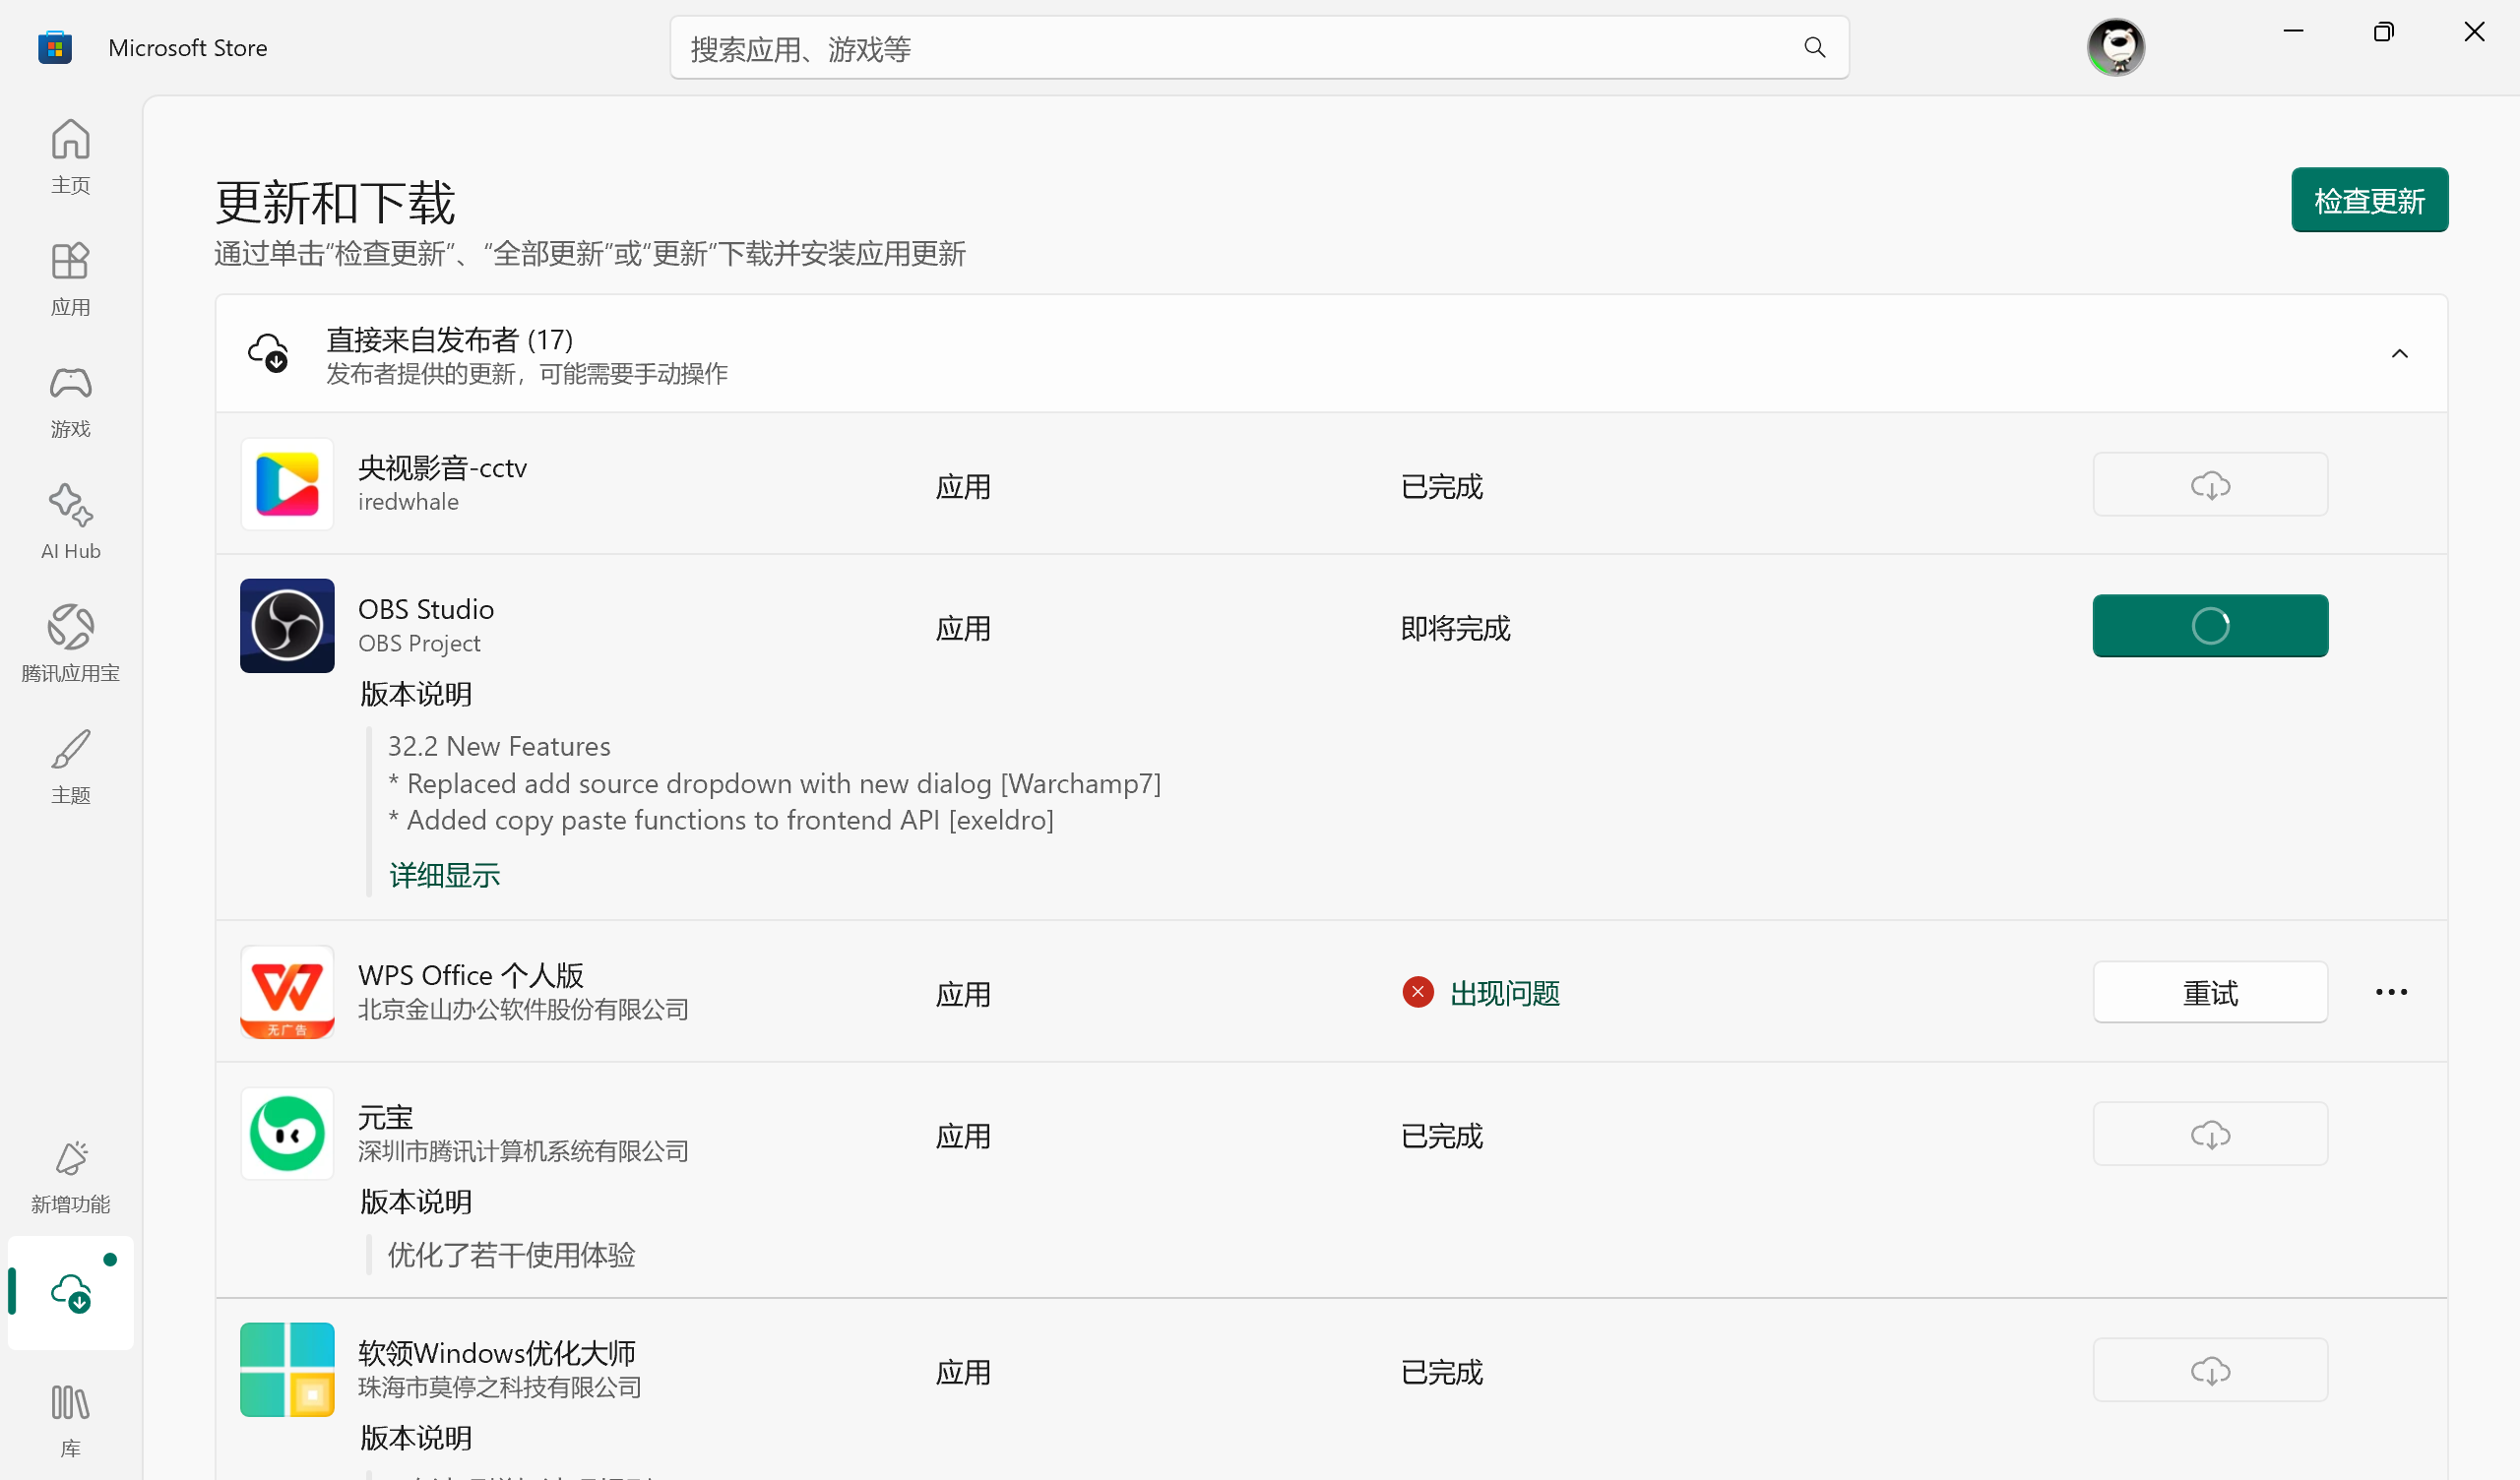
Task: Click the 直接来自发布者 cloud header icon
Action: click(x=268, y=353)
